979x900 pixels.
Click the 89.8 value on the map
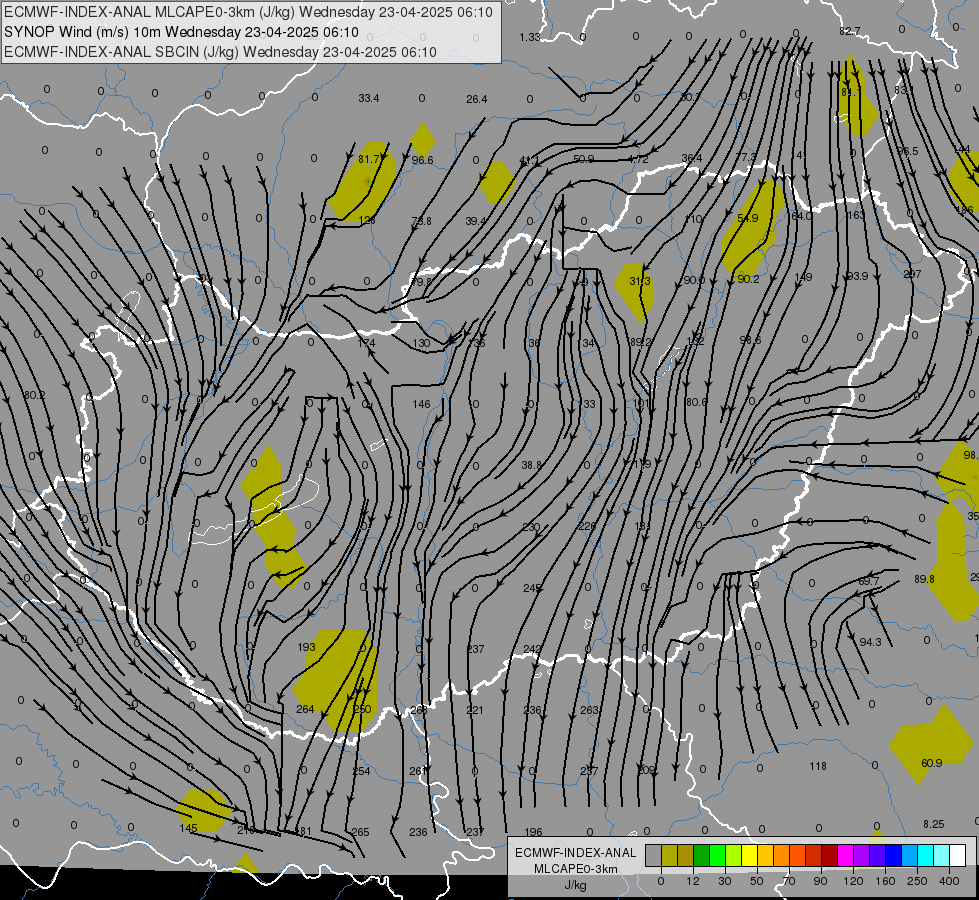click(924, 579)
